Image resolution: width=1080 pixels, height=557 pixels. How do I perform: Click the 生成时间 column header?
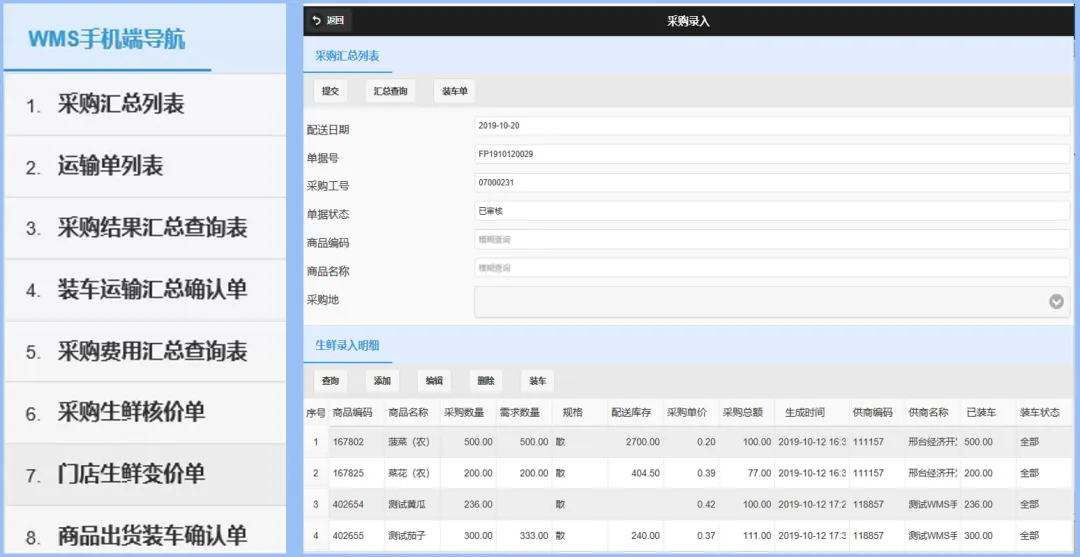[804, 412]
